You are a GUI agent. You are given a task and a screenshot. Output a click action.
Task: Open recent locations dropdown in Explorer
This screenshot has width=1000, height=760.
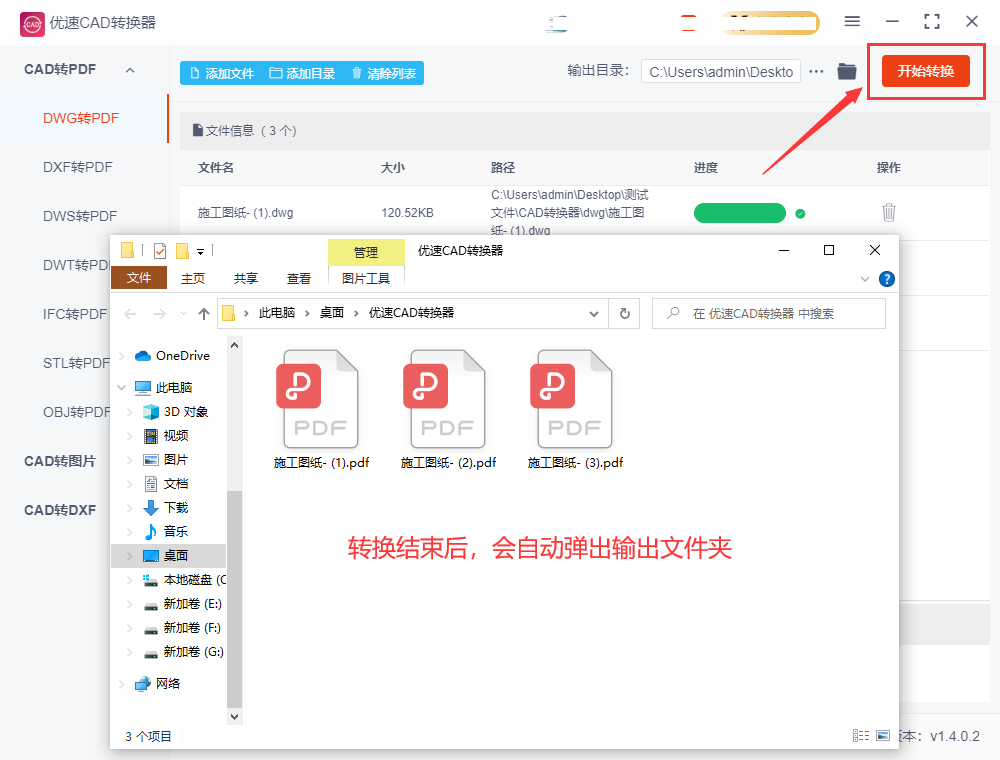(x=184, y=314)
